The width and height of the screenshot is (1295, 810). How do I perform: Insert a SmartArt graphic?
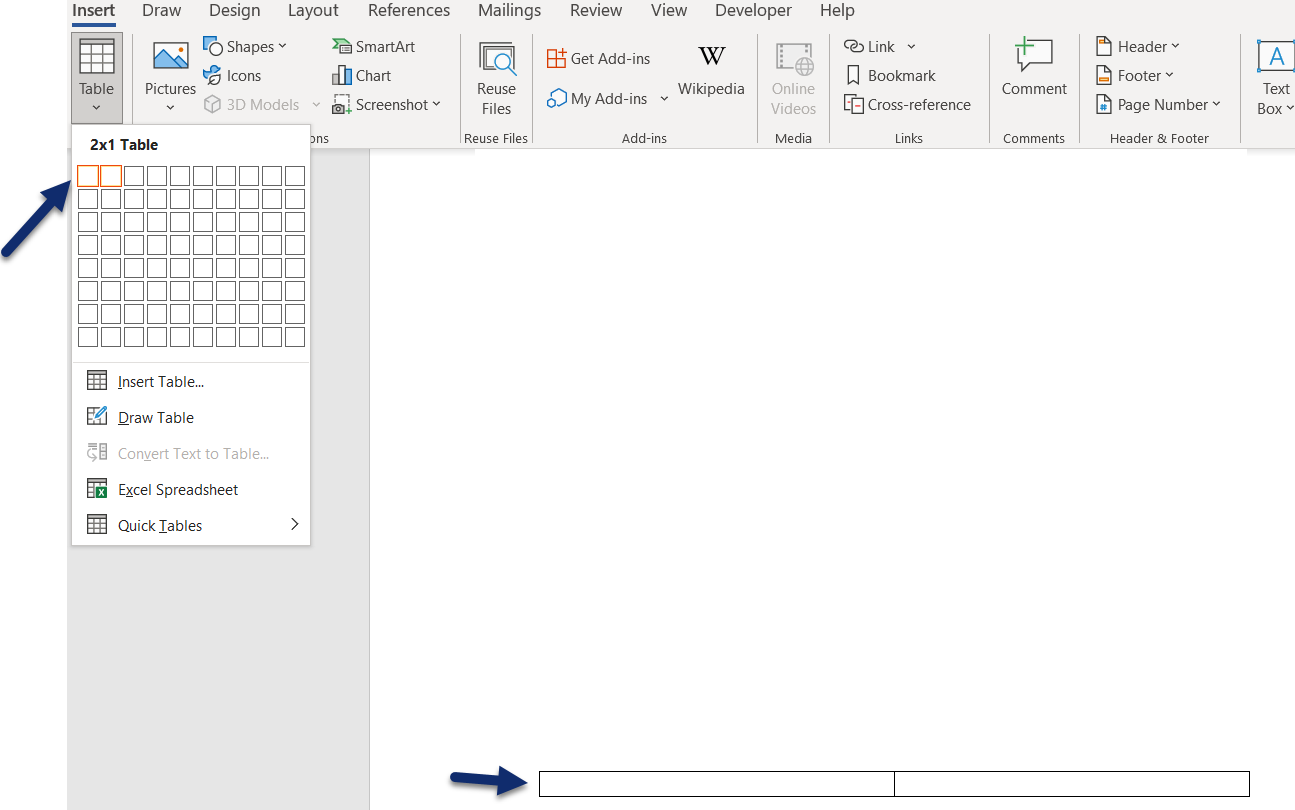coord(373,46)
